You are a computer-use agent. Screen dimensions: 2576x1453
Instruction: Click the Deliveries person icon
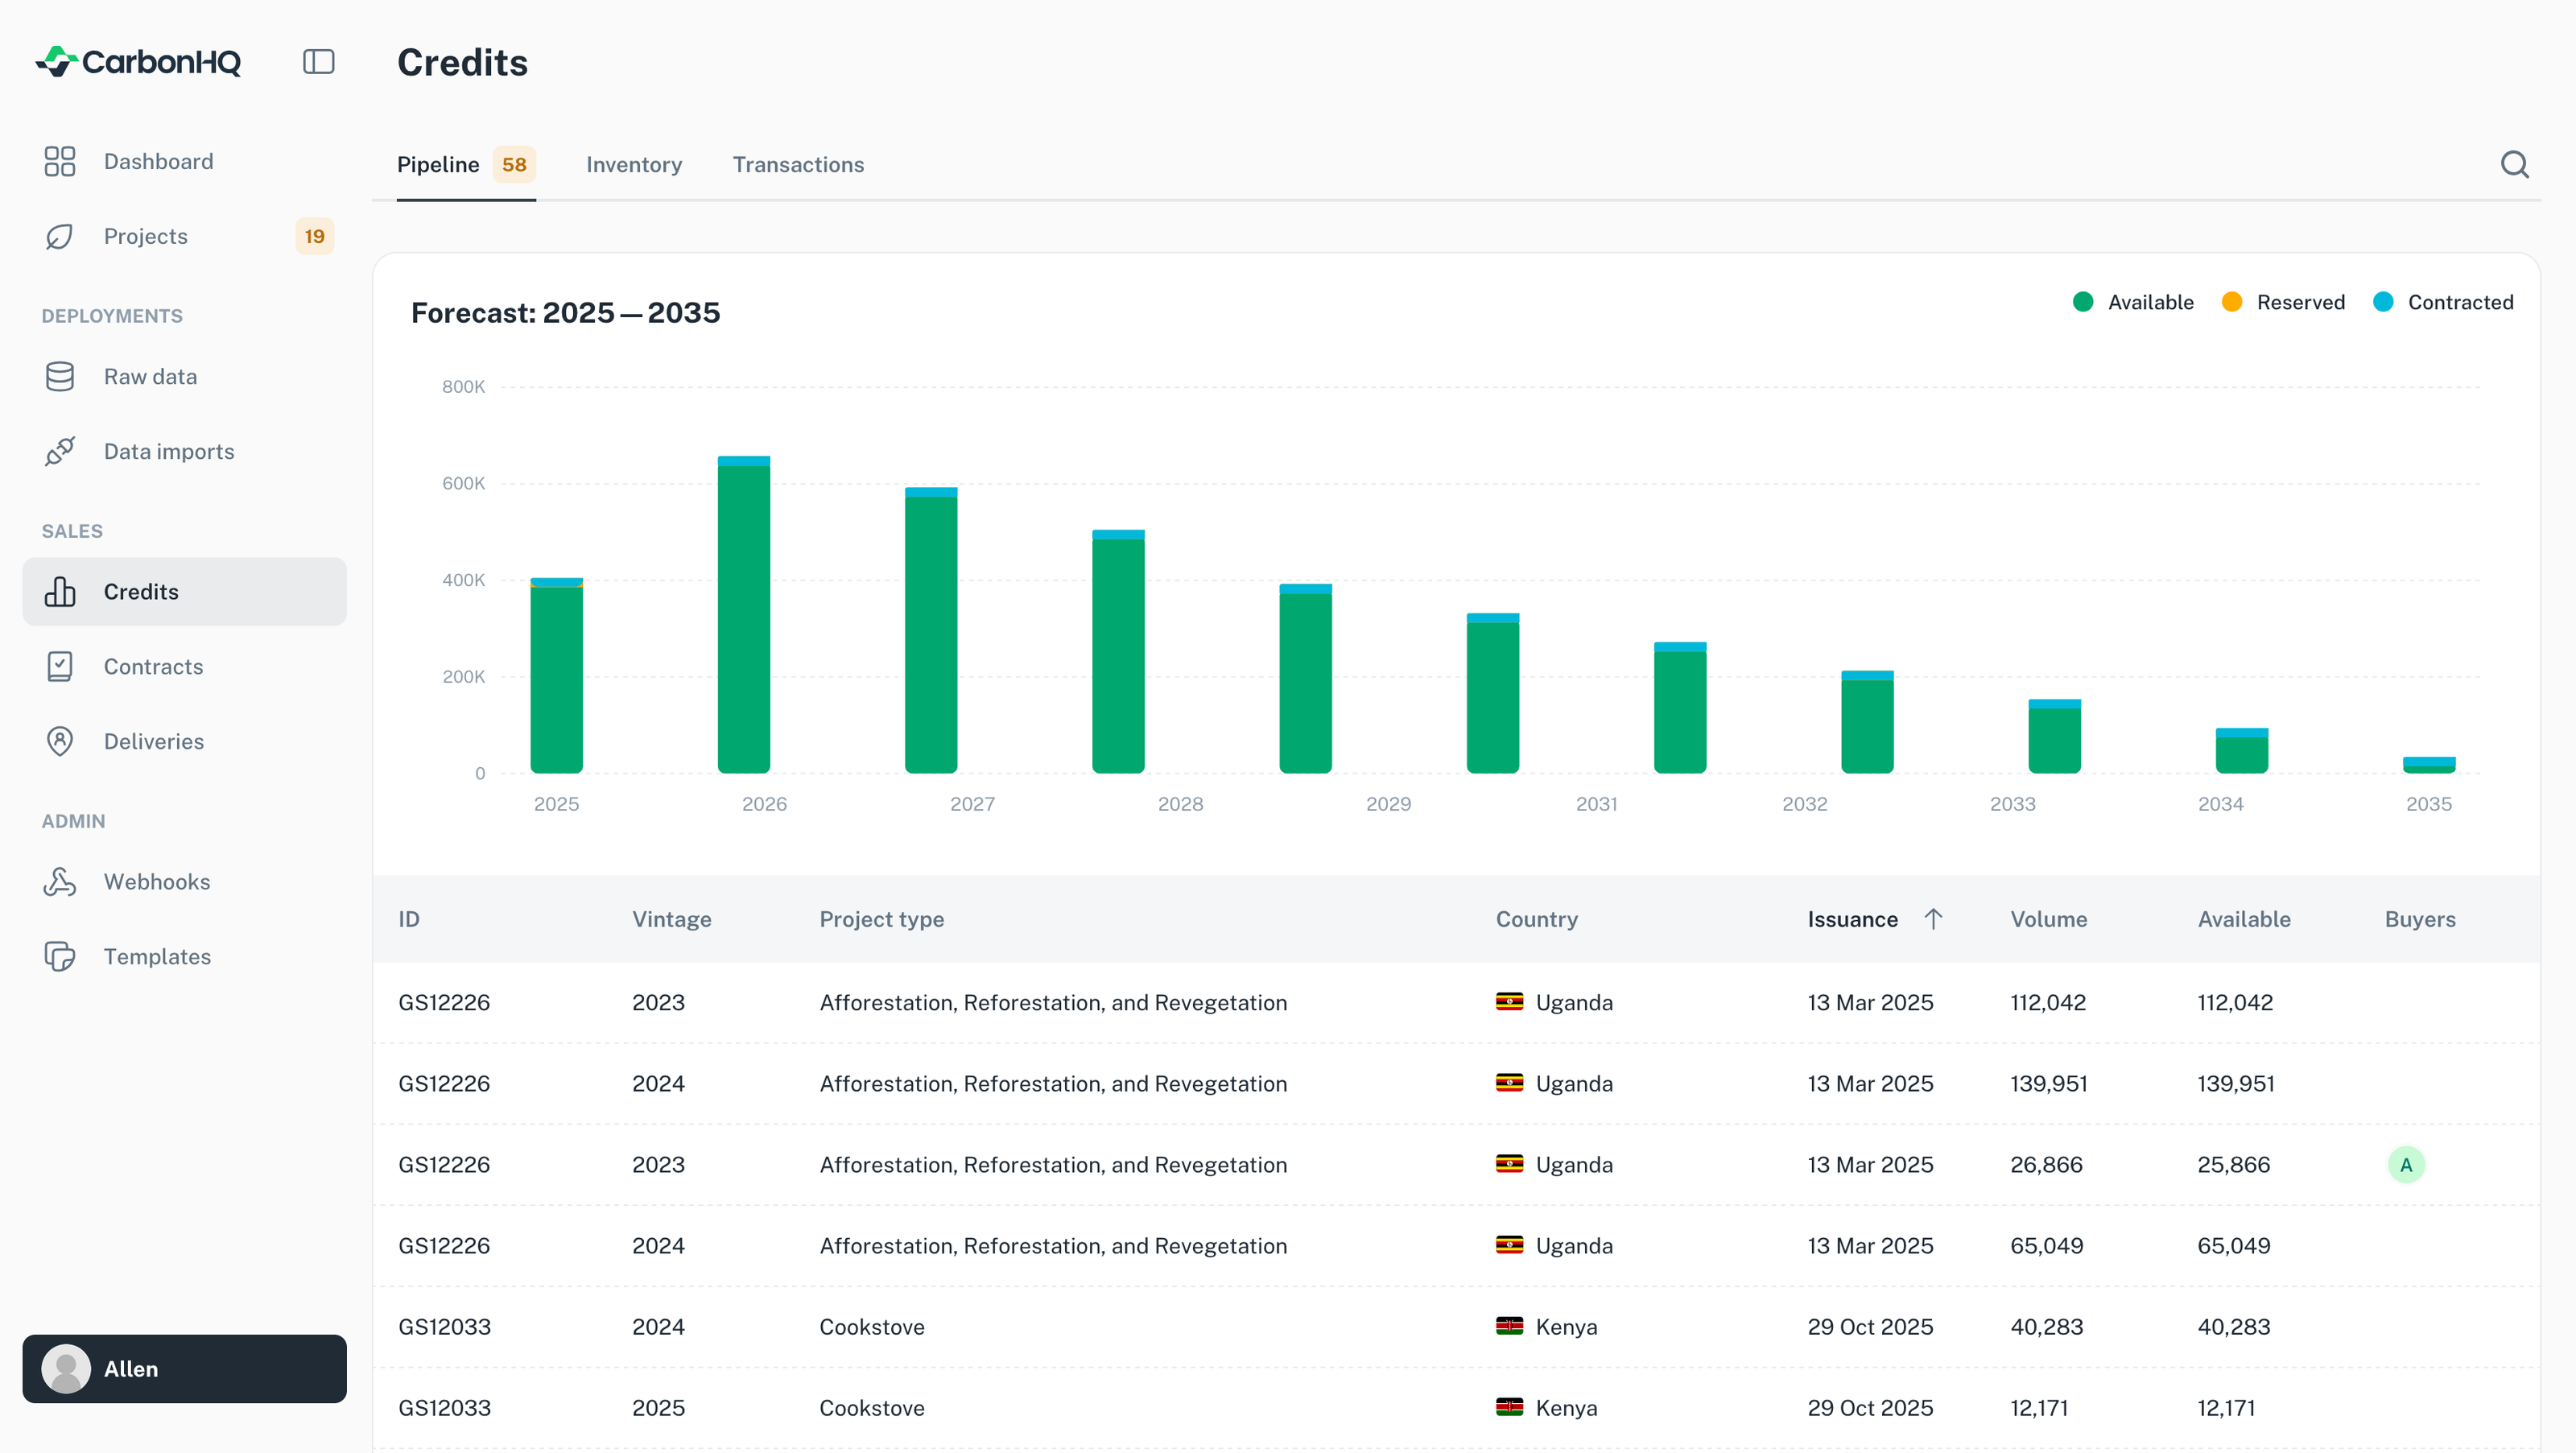pyautogui.click(x=59, y=741)
